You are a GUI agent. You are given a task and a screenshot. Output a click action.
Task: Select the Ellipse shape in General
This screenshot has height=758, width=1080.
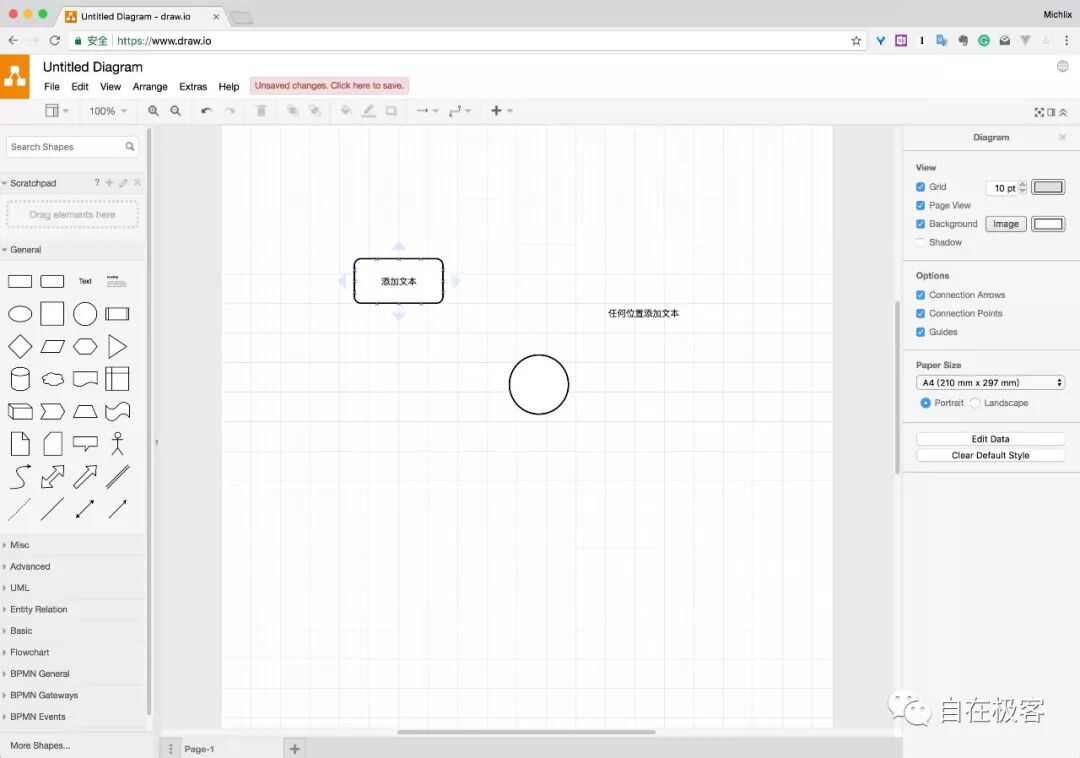[x=20, y=314]
